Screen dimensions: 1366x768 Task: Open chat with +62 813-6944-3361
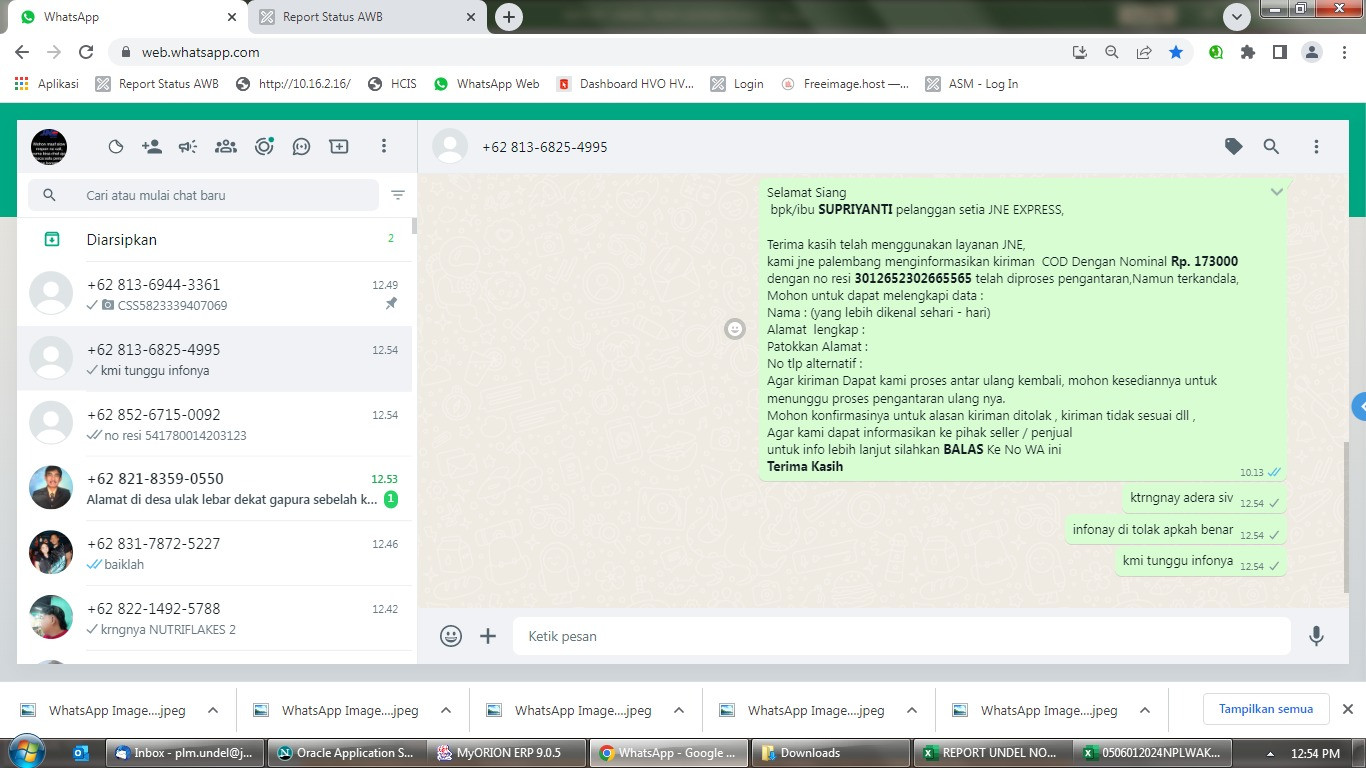(214, 294)
